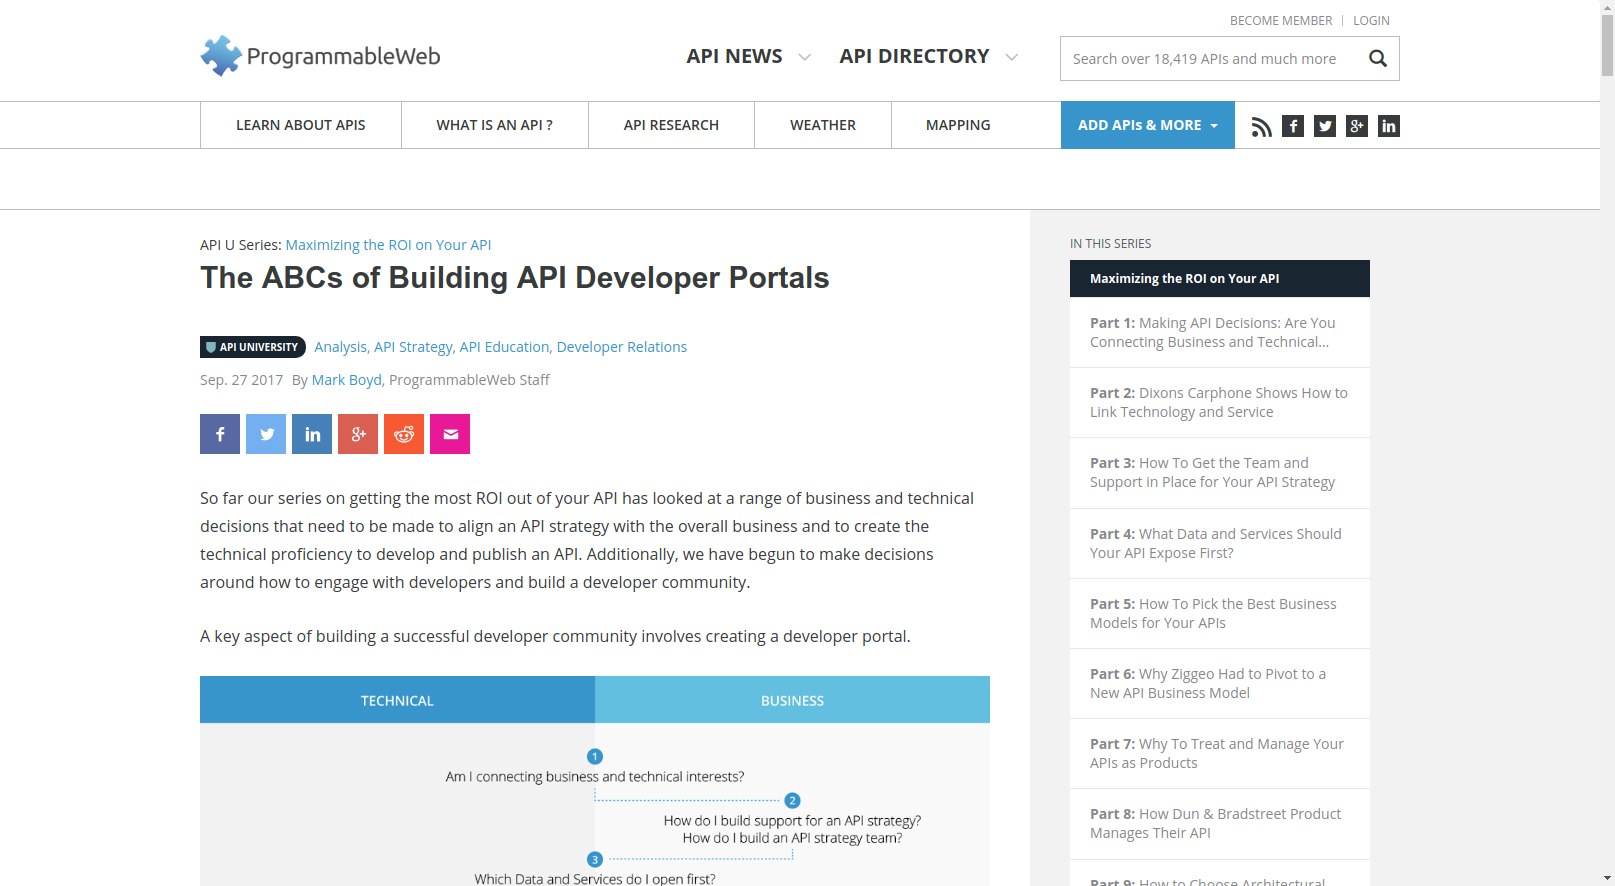This screenshot has height=886, width=1615.
Task: Open the ADD APIs & MORE dropdown
Action: 1148,125
